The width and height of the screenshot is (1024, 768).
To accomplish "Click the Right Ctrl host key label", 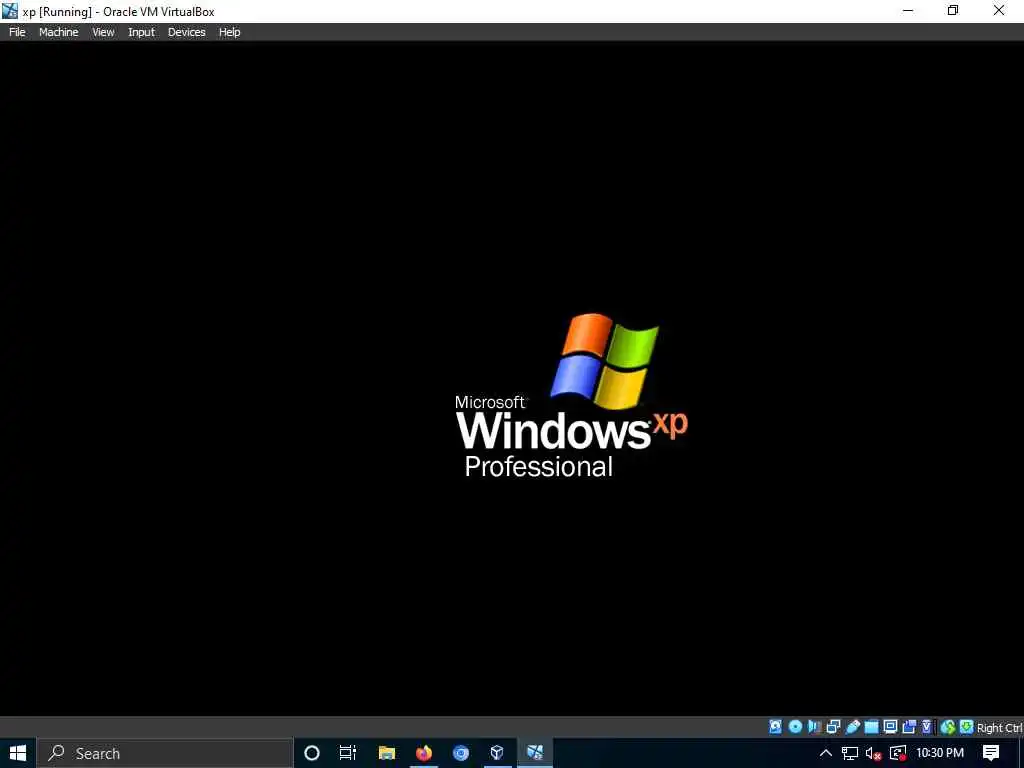I will coord(999,728).
